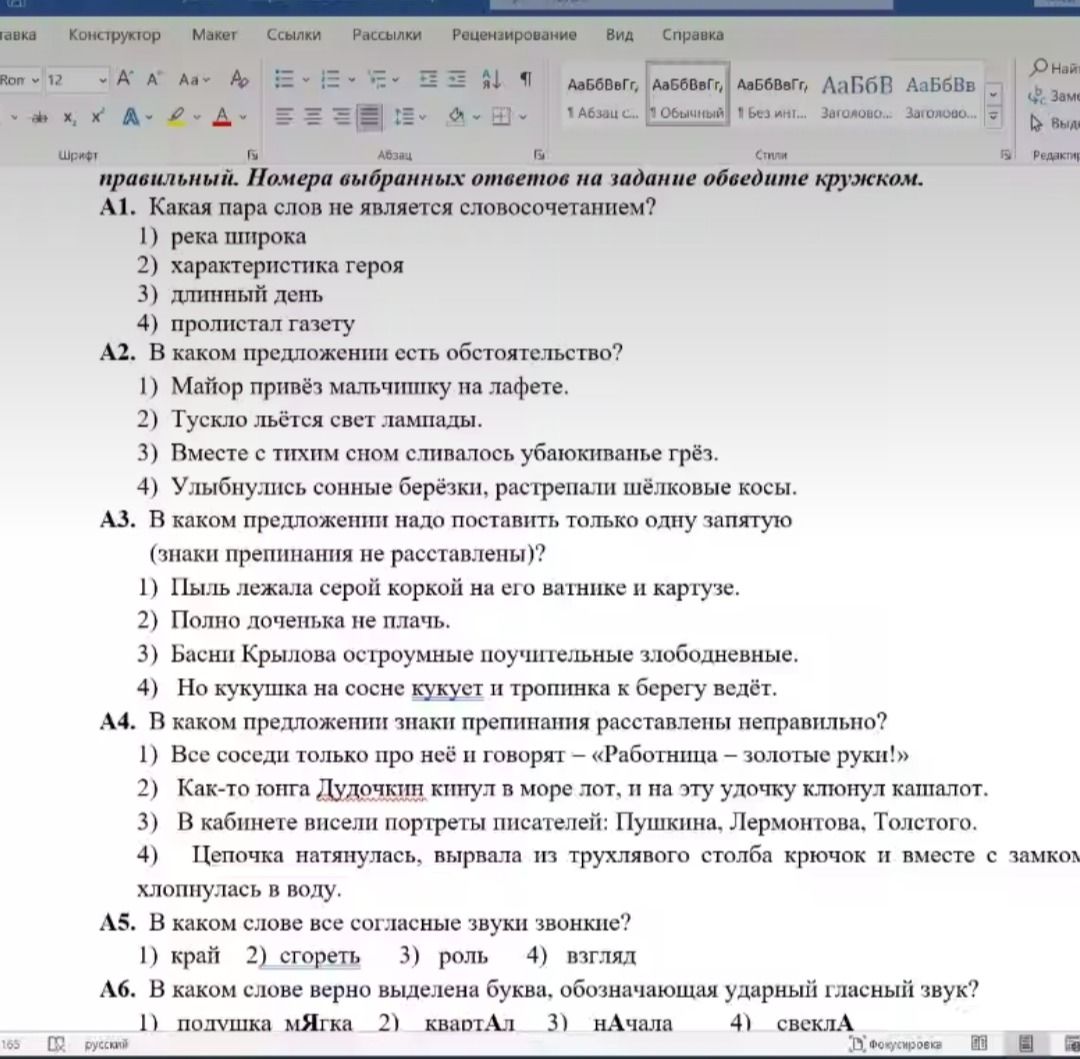This screenshot has width=1080, height=1059.
Task: Click the Clear All Formatting icon
Action: 239,80
